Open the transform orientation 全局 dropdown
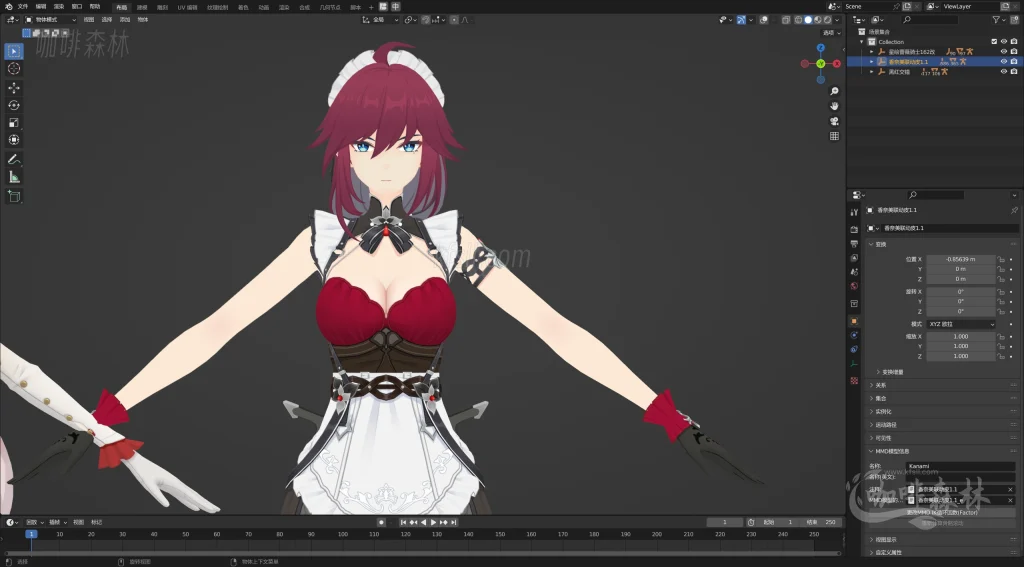Viewport: 1024px width, 567px height. (381, 20)
